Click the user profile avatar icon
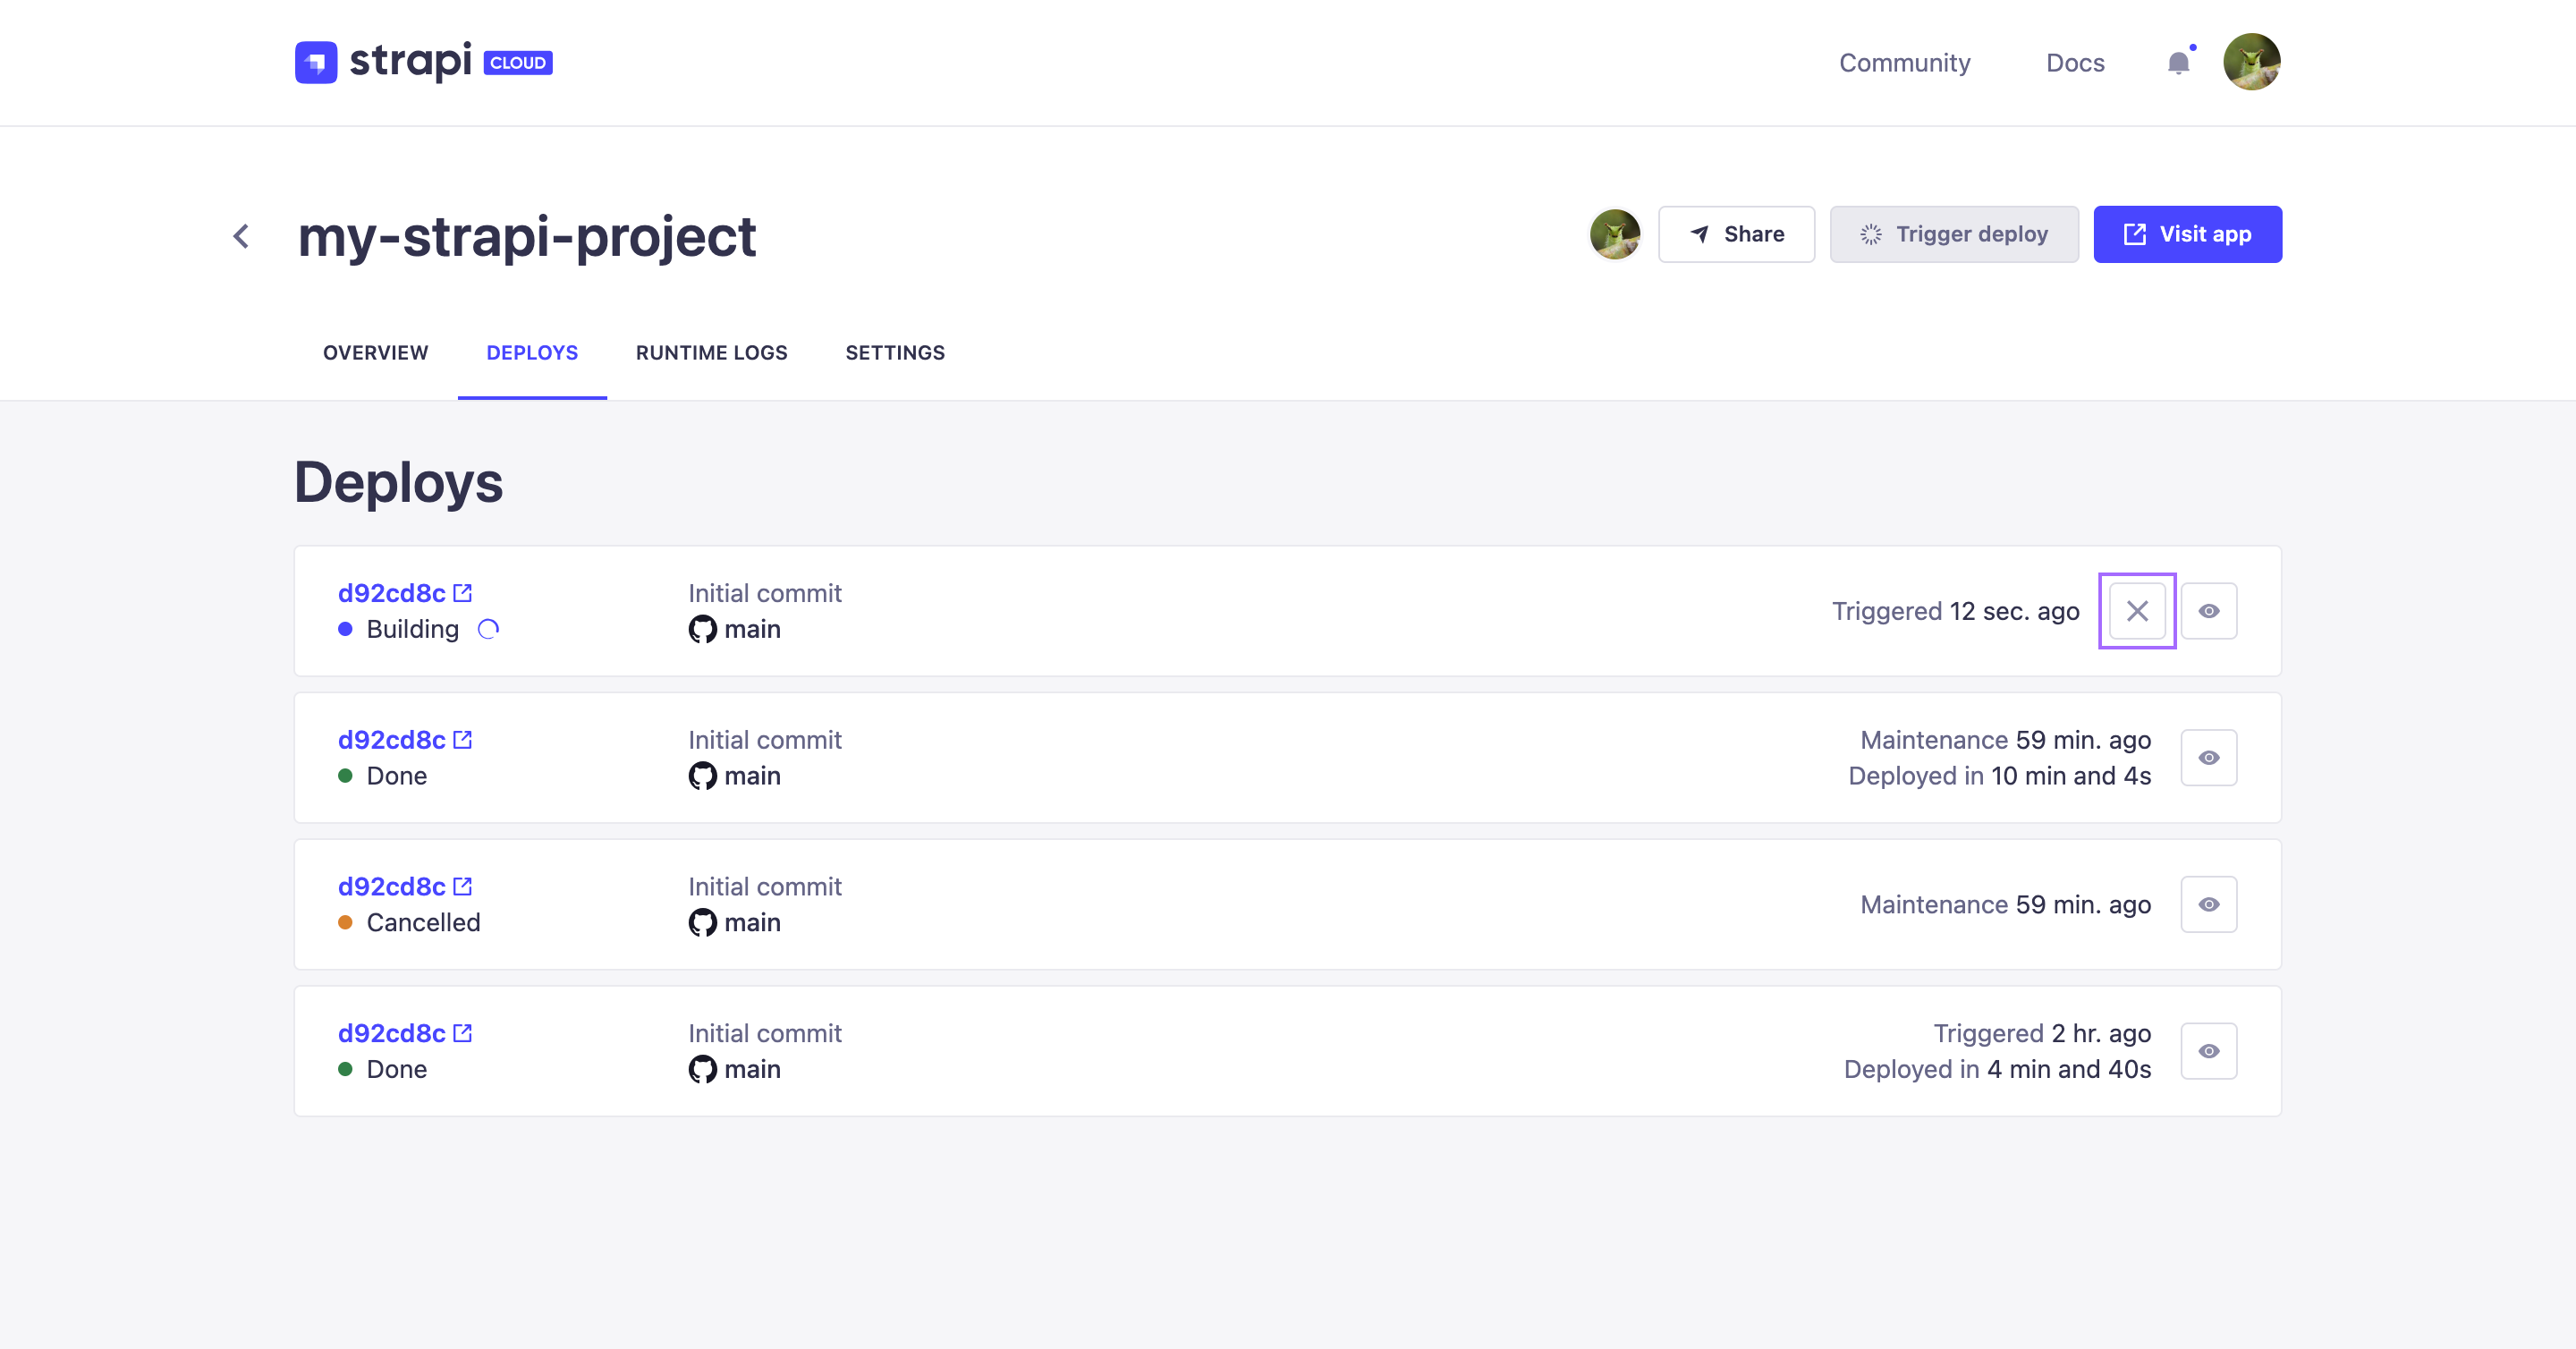This screenshot has height=1349, width=2576. (2252, 62)
